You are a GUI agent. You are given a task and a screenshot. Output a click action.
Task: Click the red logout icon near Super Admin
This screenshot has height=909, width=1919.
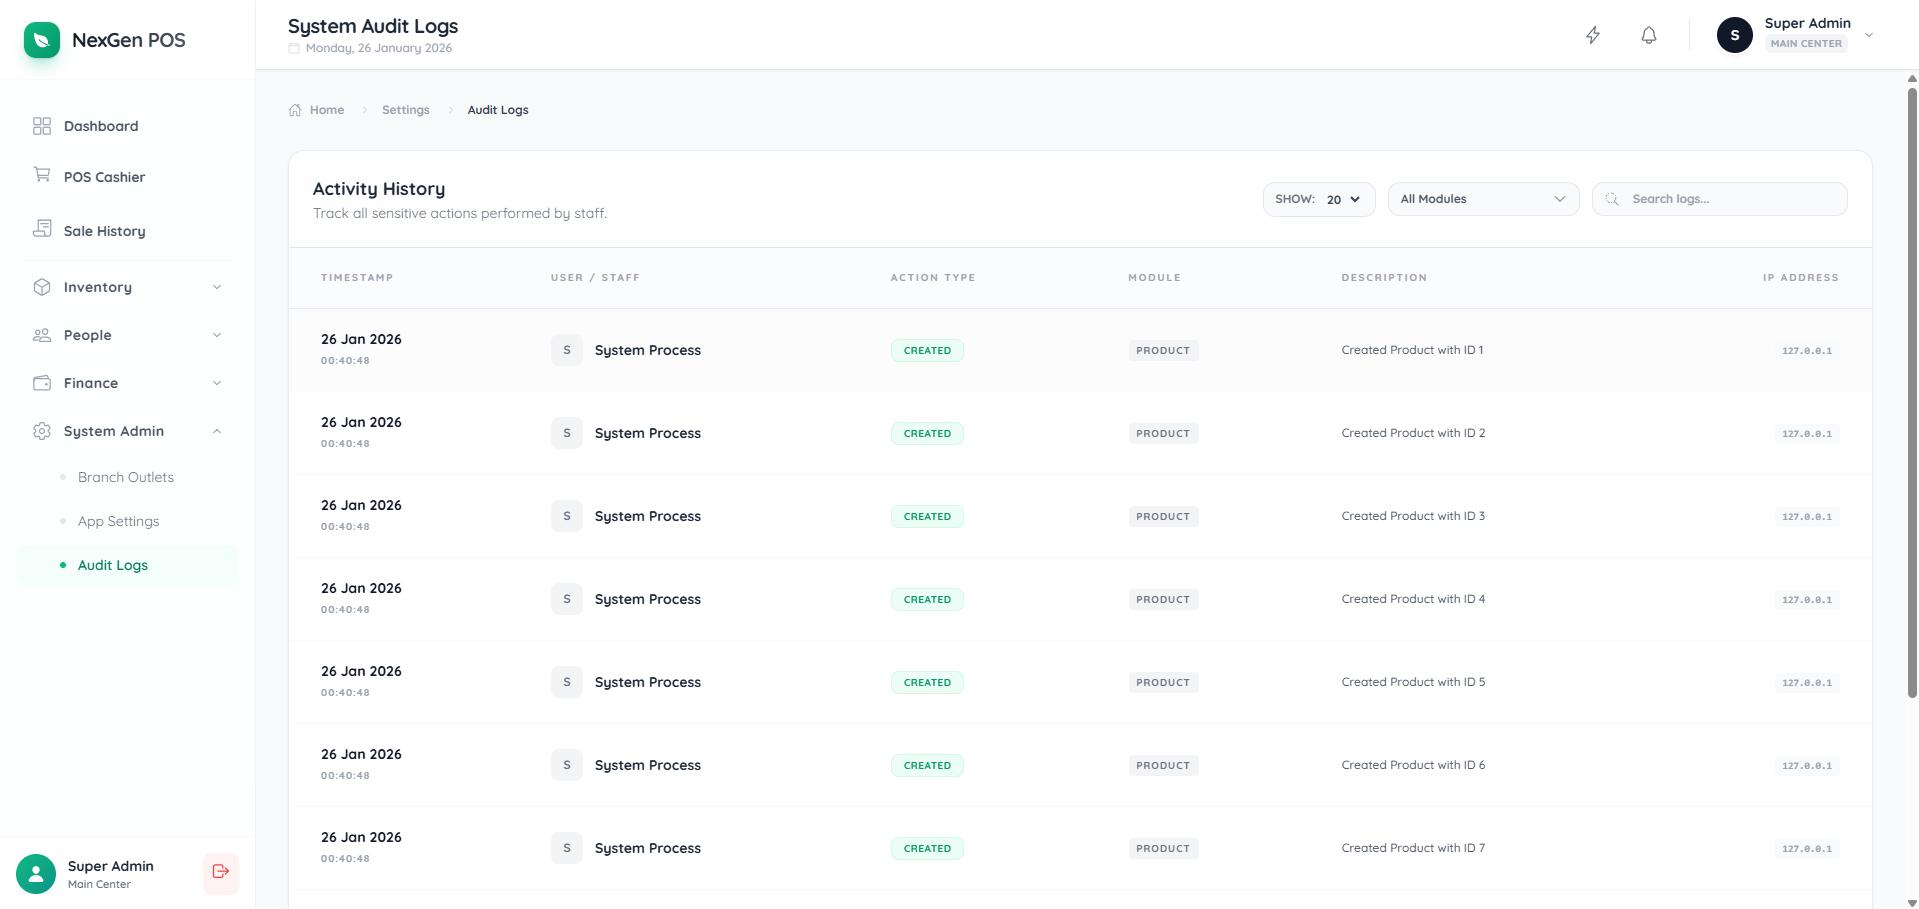click(x=220, y=873)
